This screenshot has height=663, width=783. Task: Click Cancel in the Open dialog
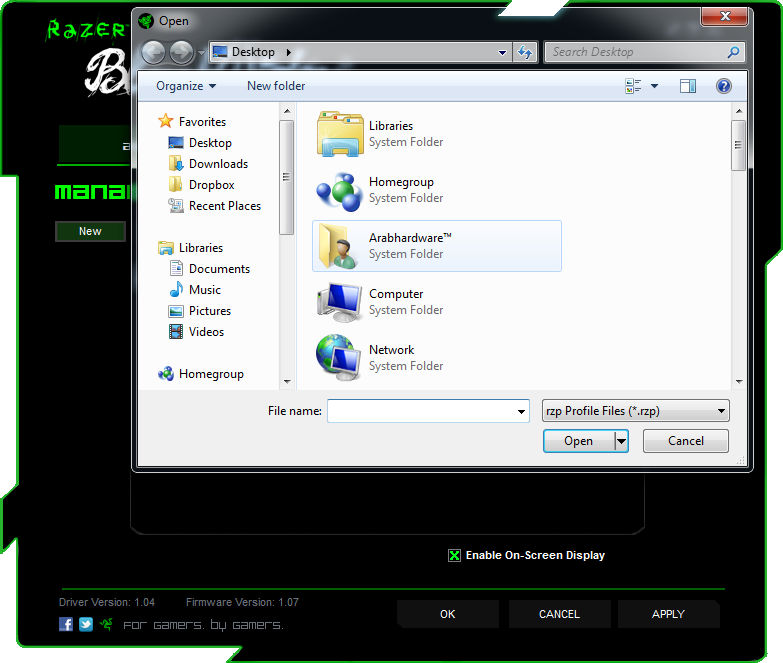686,441
